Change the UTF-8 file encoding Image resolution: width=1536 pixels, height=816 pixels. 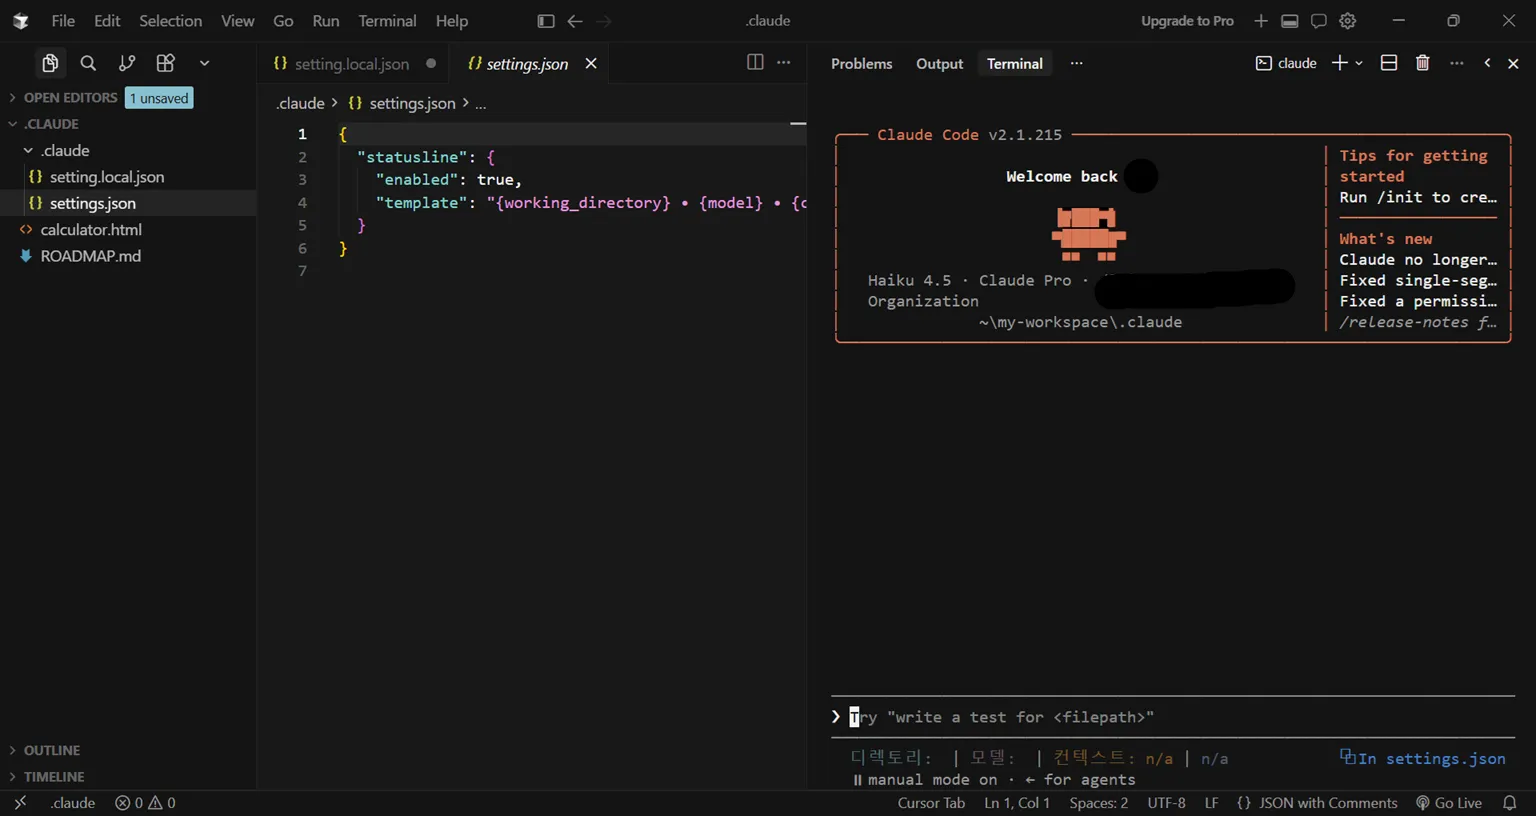coord(1166,803)
